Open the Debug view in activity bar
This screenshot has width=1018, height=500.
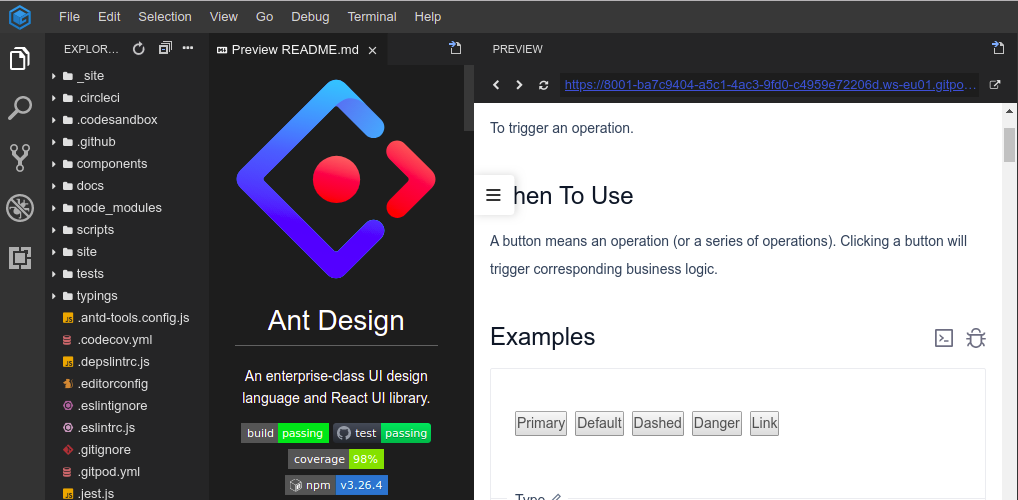point(19,208)
